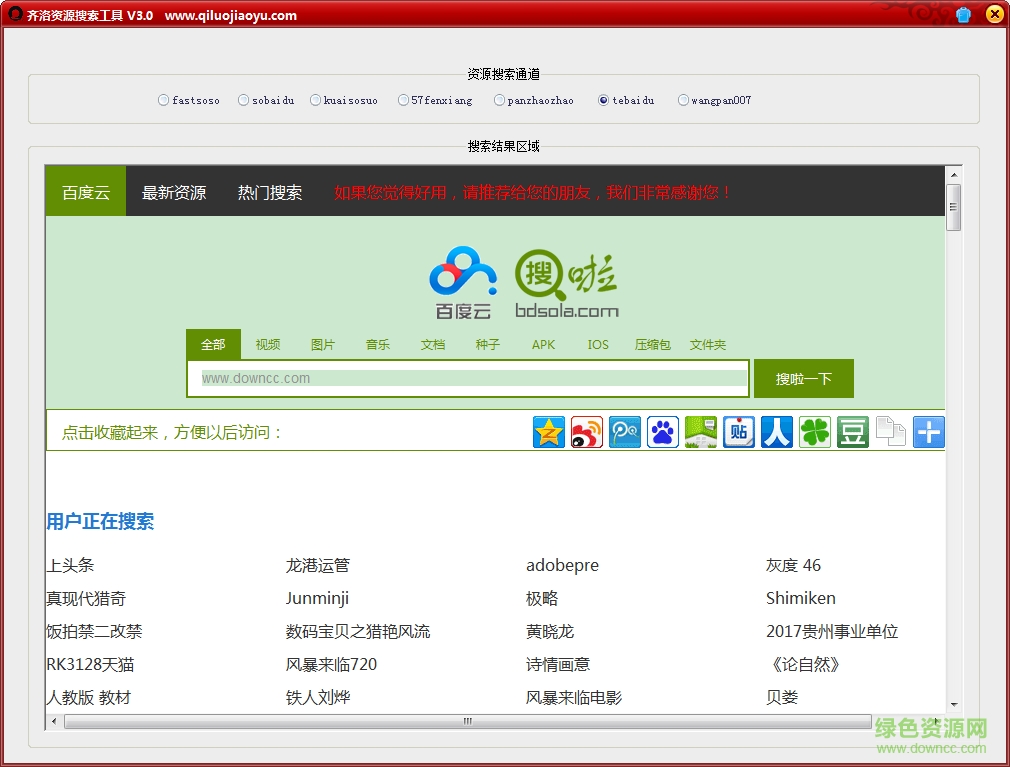Select the fastsoso search channel

(162, 99)
